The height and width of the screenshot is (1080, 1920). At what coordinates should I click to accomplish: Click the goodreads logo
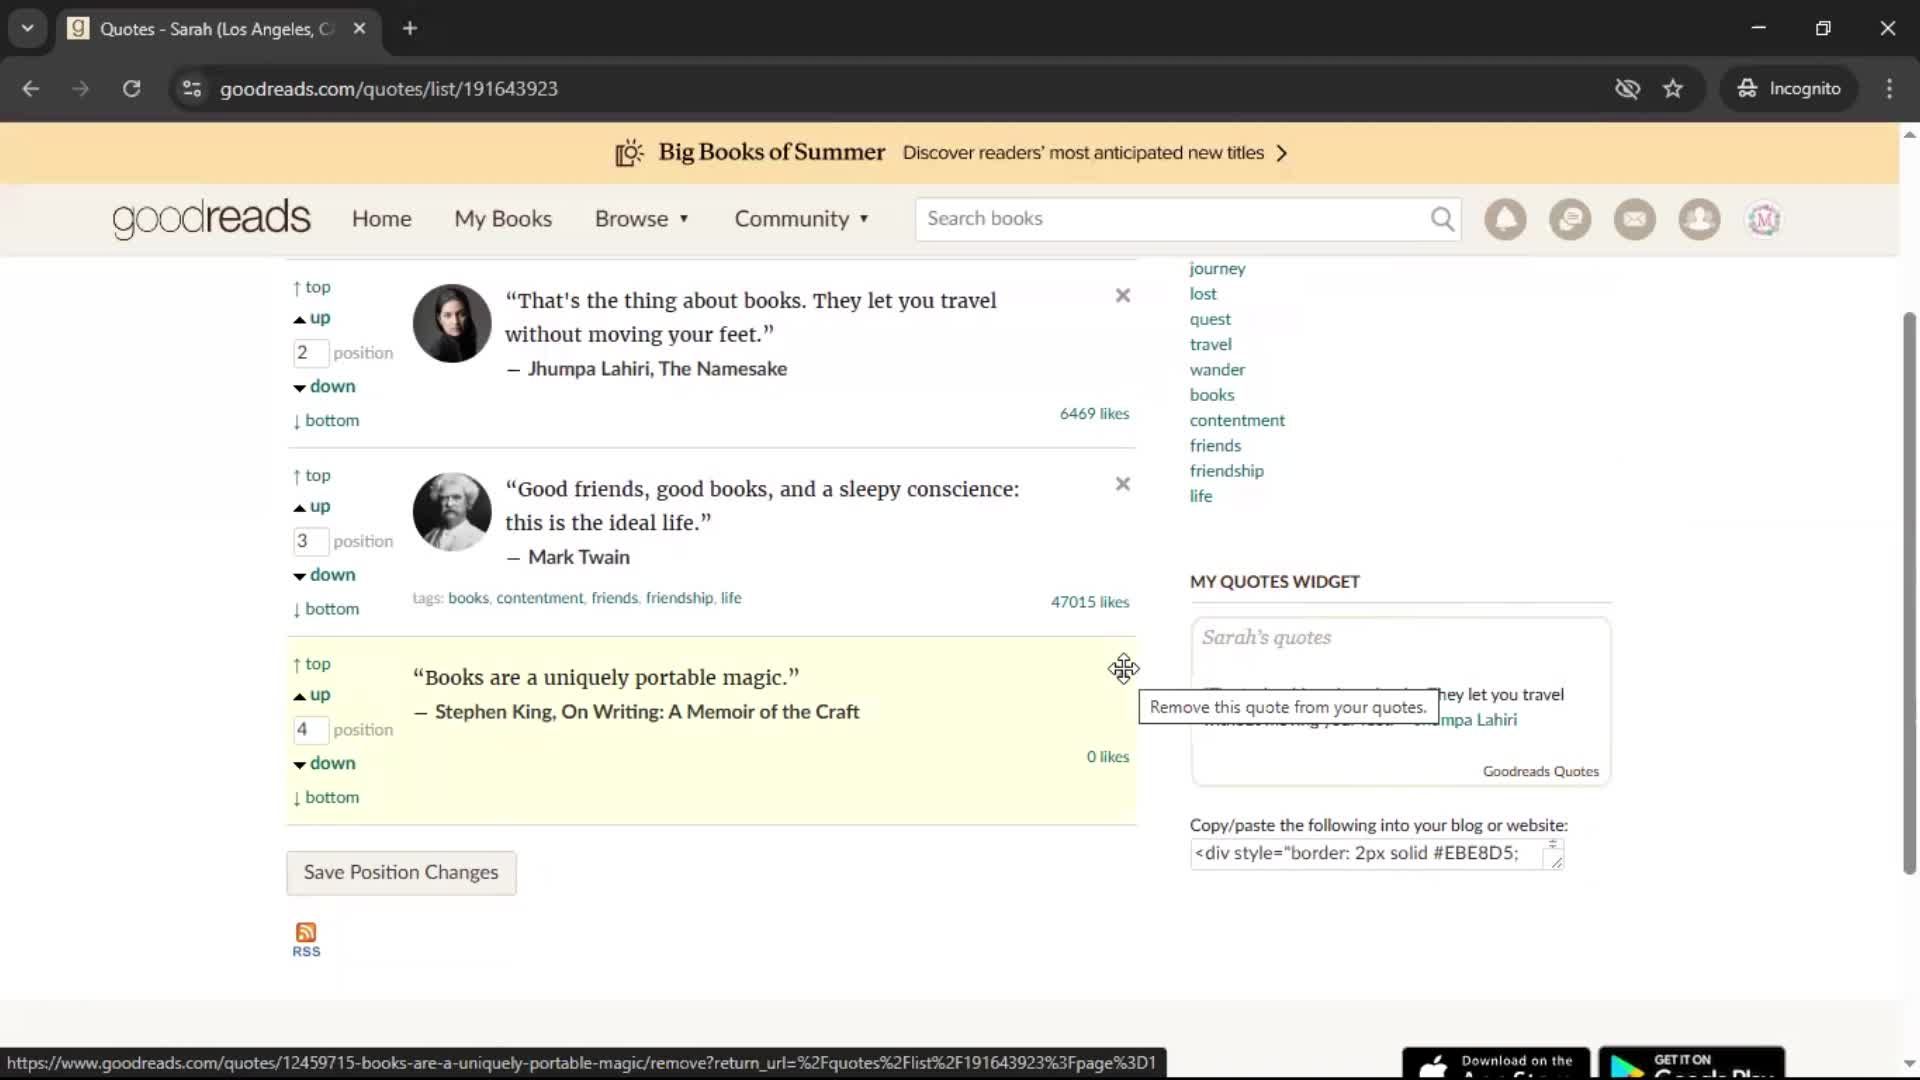click(x=212, y=219)
